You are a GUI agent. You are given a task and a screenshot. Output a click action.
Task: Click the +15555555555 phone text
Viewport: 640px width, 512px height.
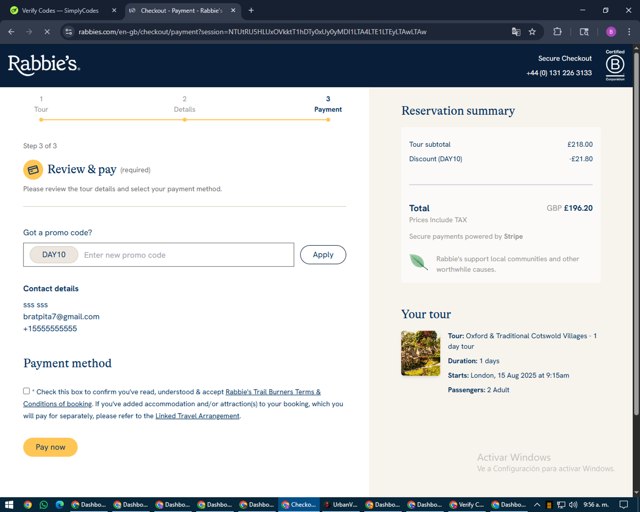(50, 328)
